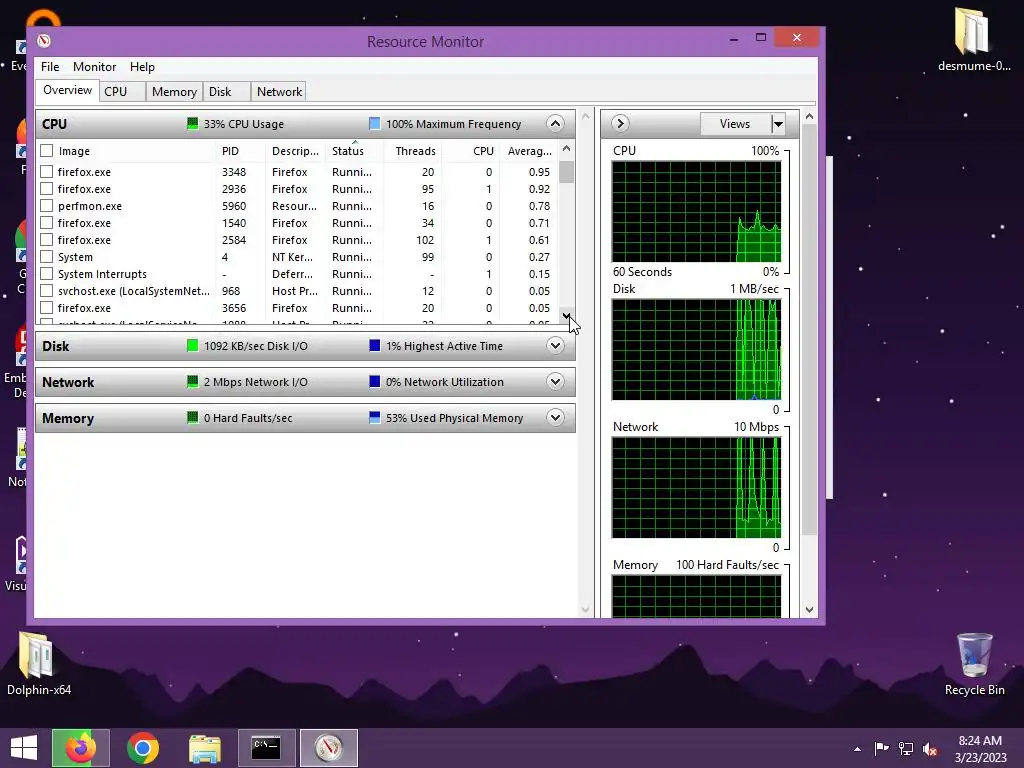Click the green CPU Usage indicator square

(x=192, y=123)
